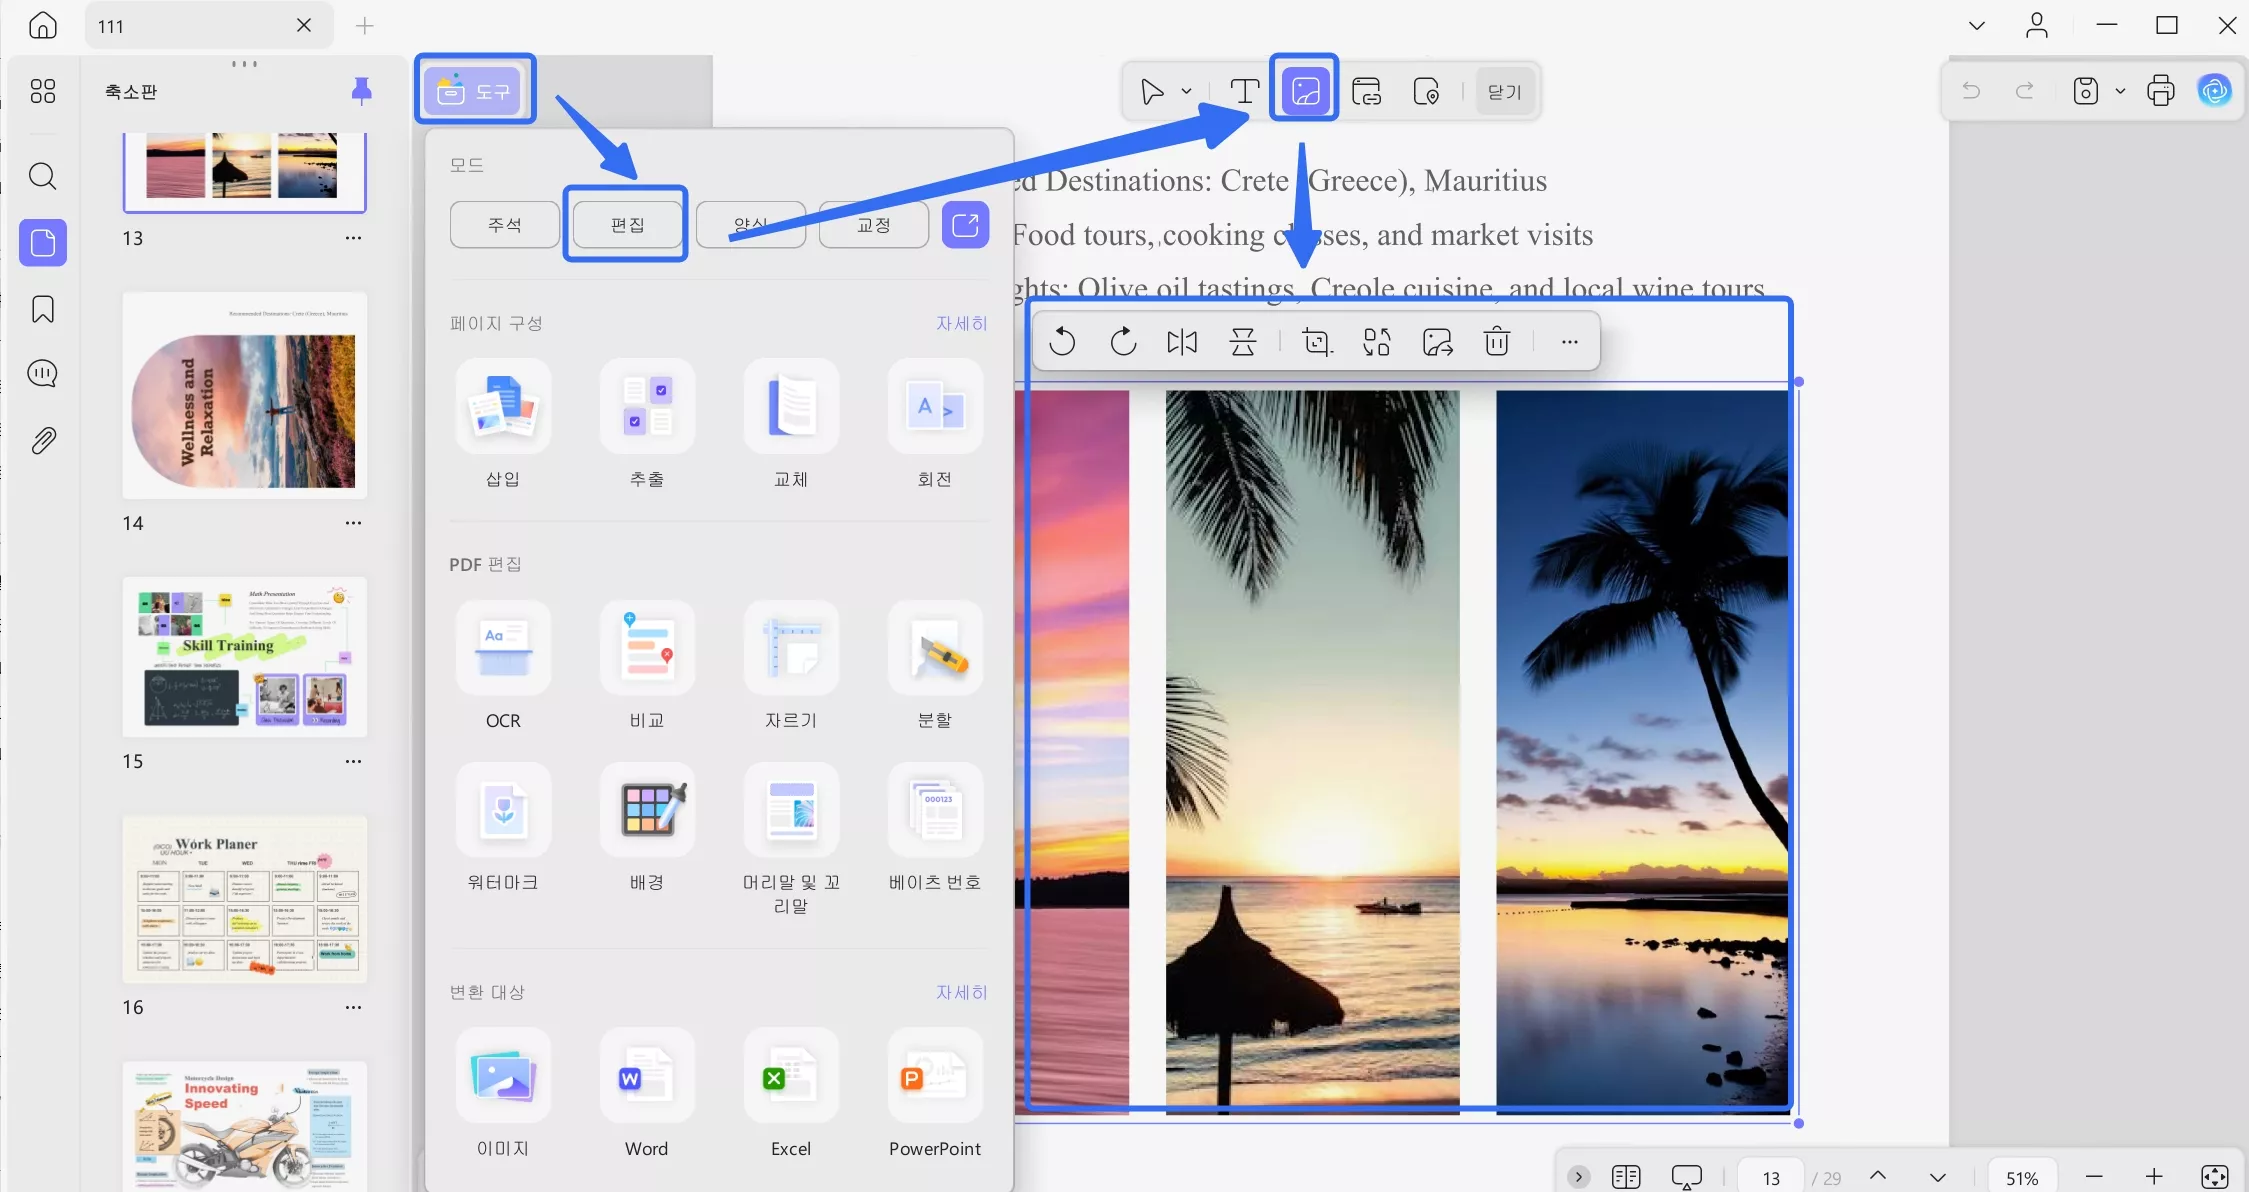Open the 분할 split tool

[935, 666]
